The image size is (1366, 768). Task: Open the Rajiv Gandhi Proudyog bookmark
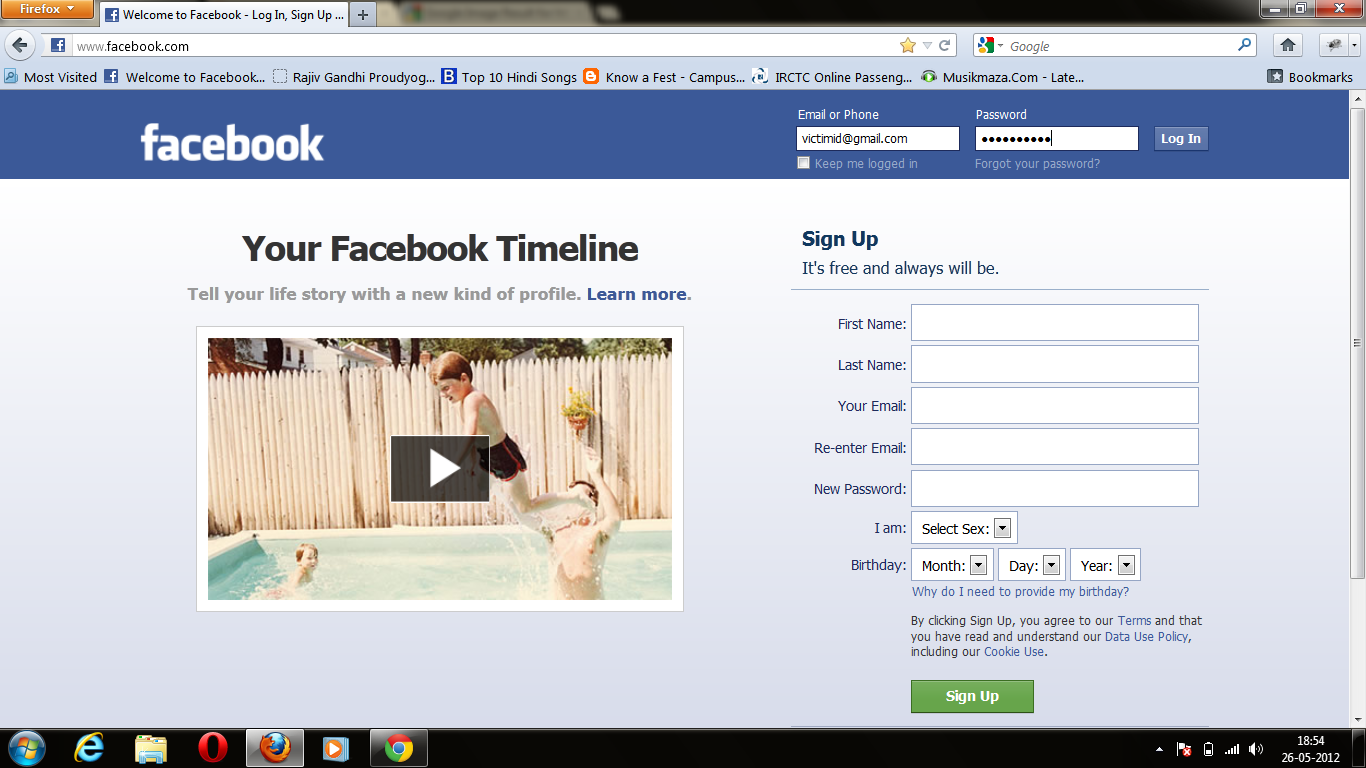tap(354, 77)
